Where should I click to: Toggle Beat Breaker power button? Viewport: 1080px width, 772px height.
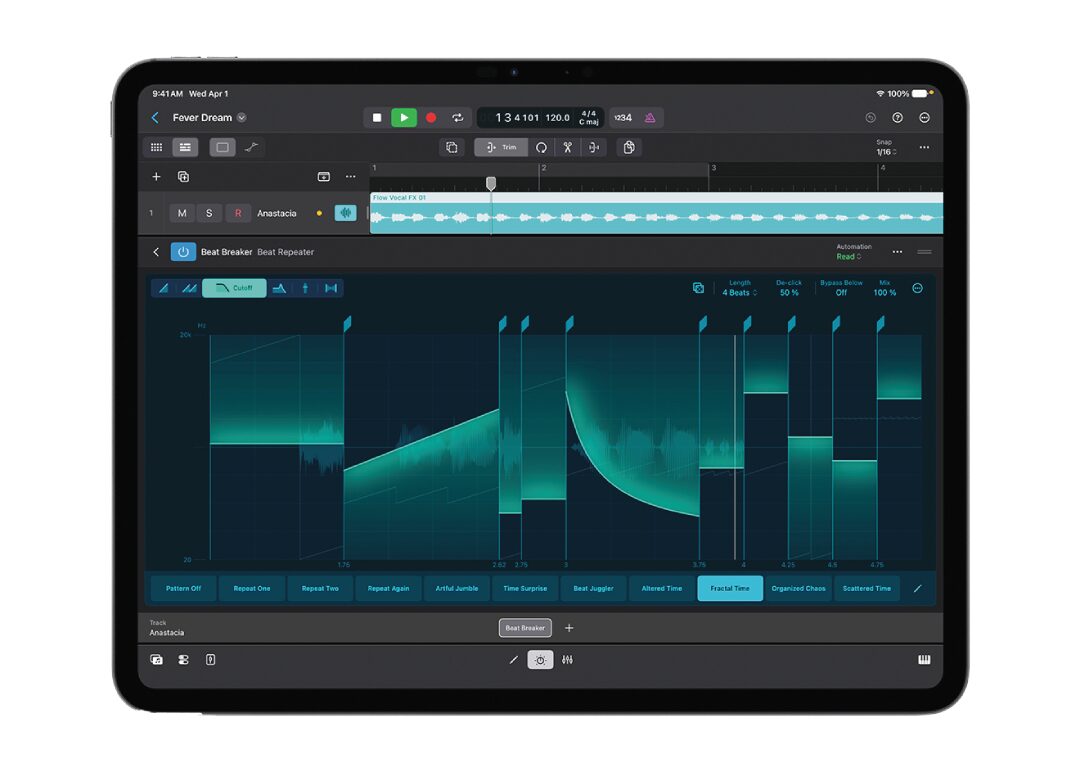(183, 252)
